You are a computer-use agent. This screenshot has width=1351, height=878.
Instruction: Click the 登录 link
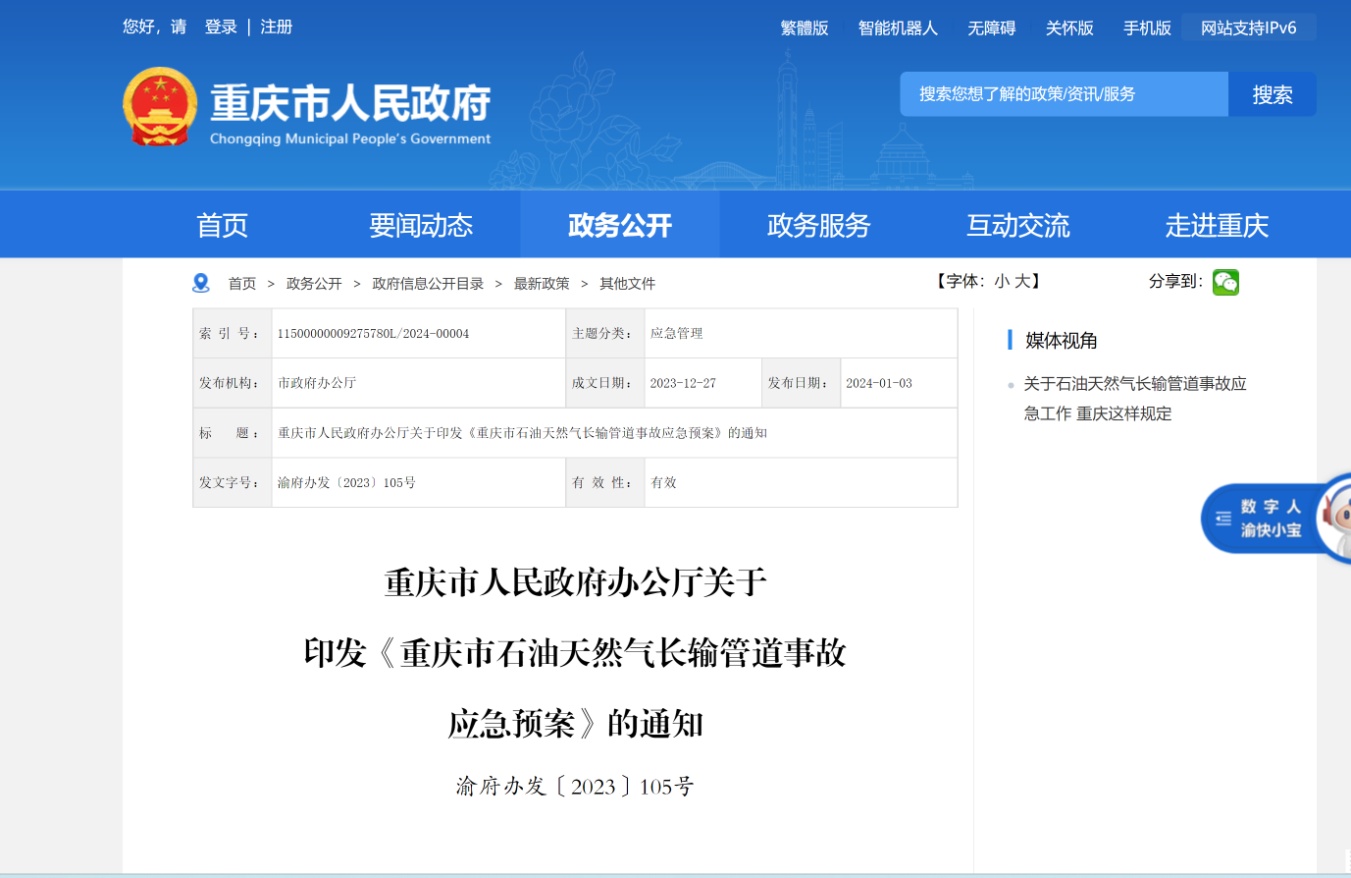221,27
